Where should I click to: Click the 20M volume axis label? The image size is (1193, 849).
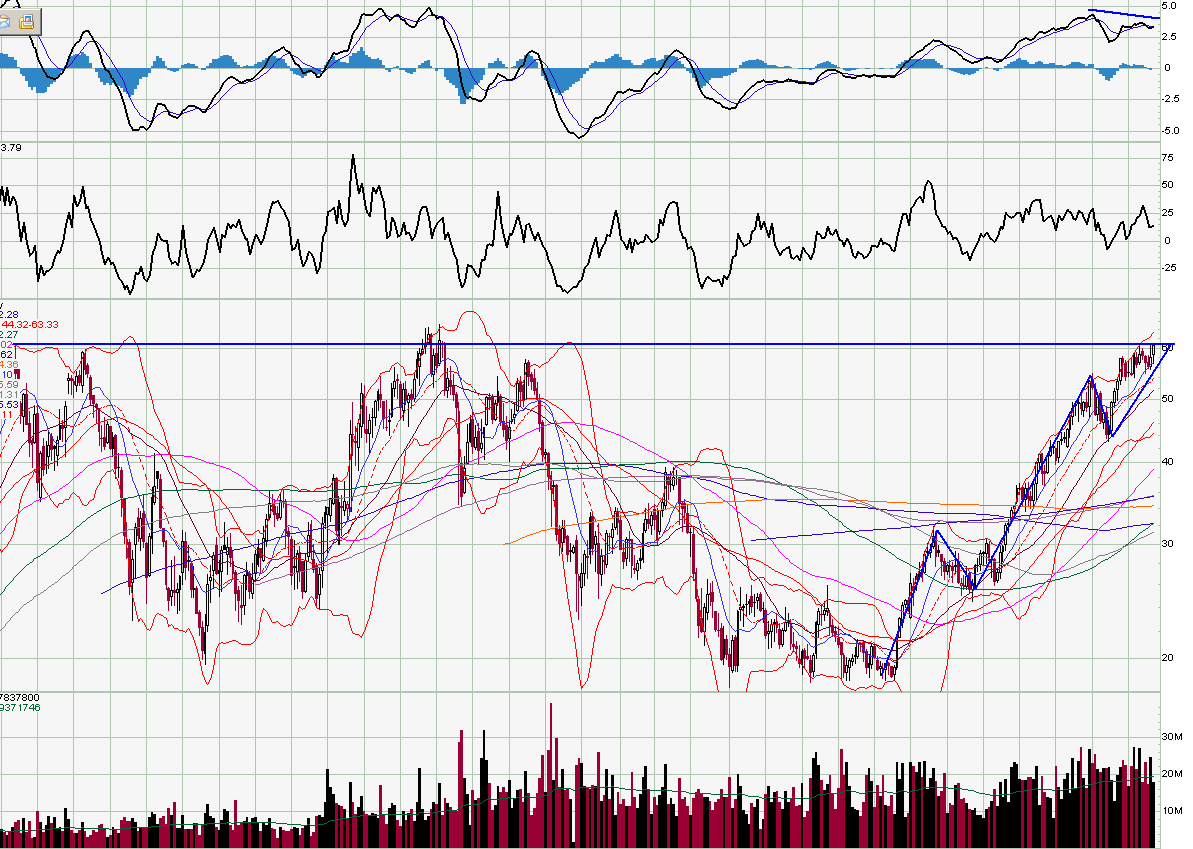[1172, 774]
